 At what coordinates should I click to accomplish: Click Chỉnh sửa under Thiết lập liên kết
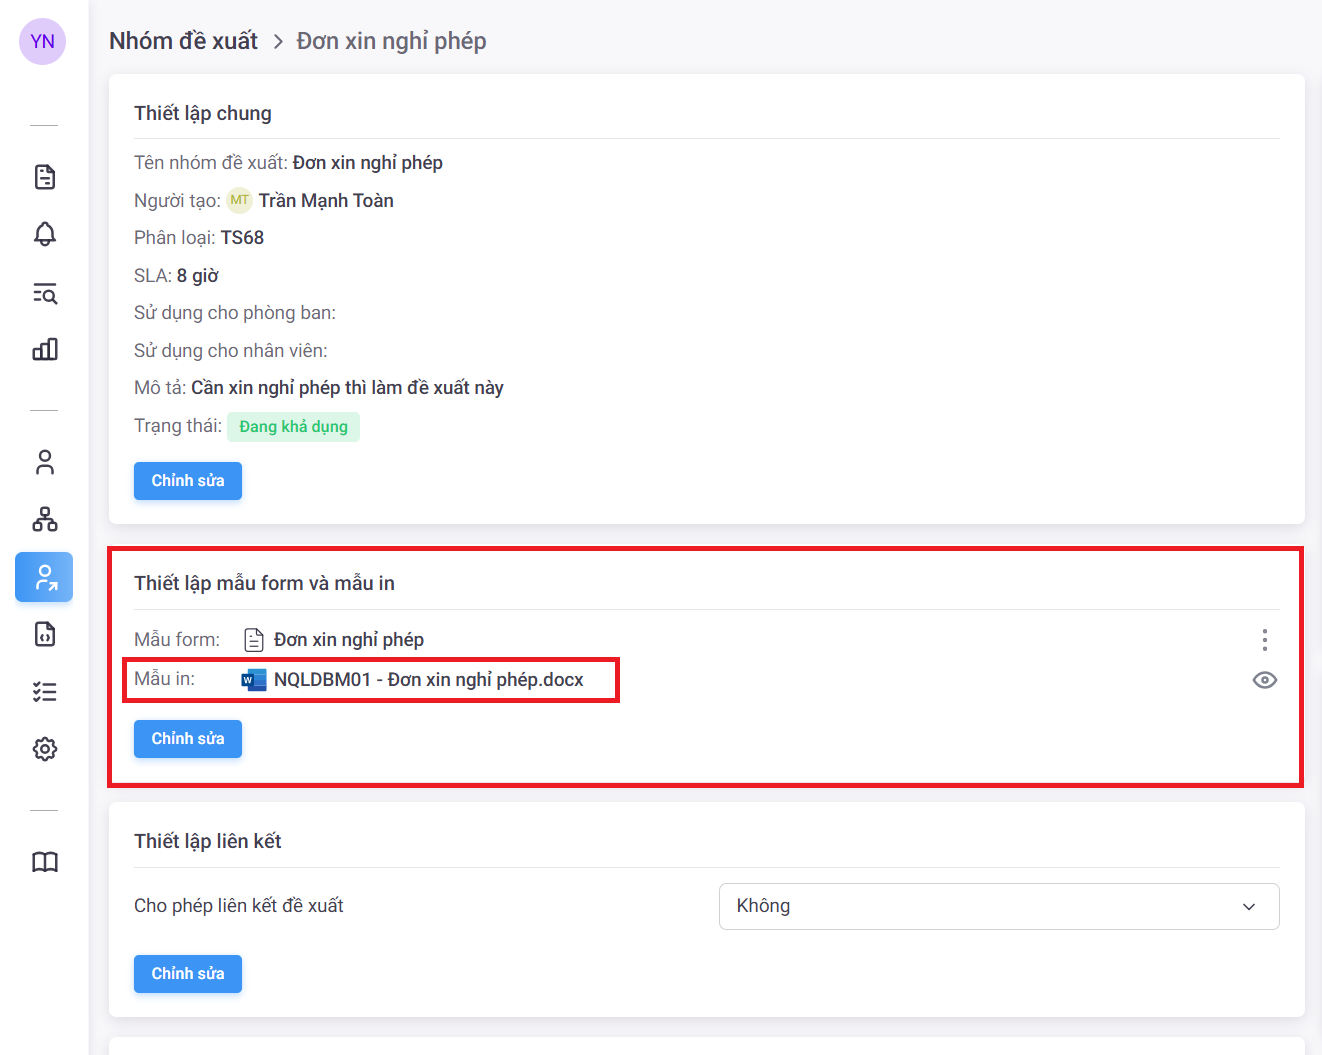[188, 974]
